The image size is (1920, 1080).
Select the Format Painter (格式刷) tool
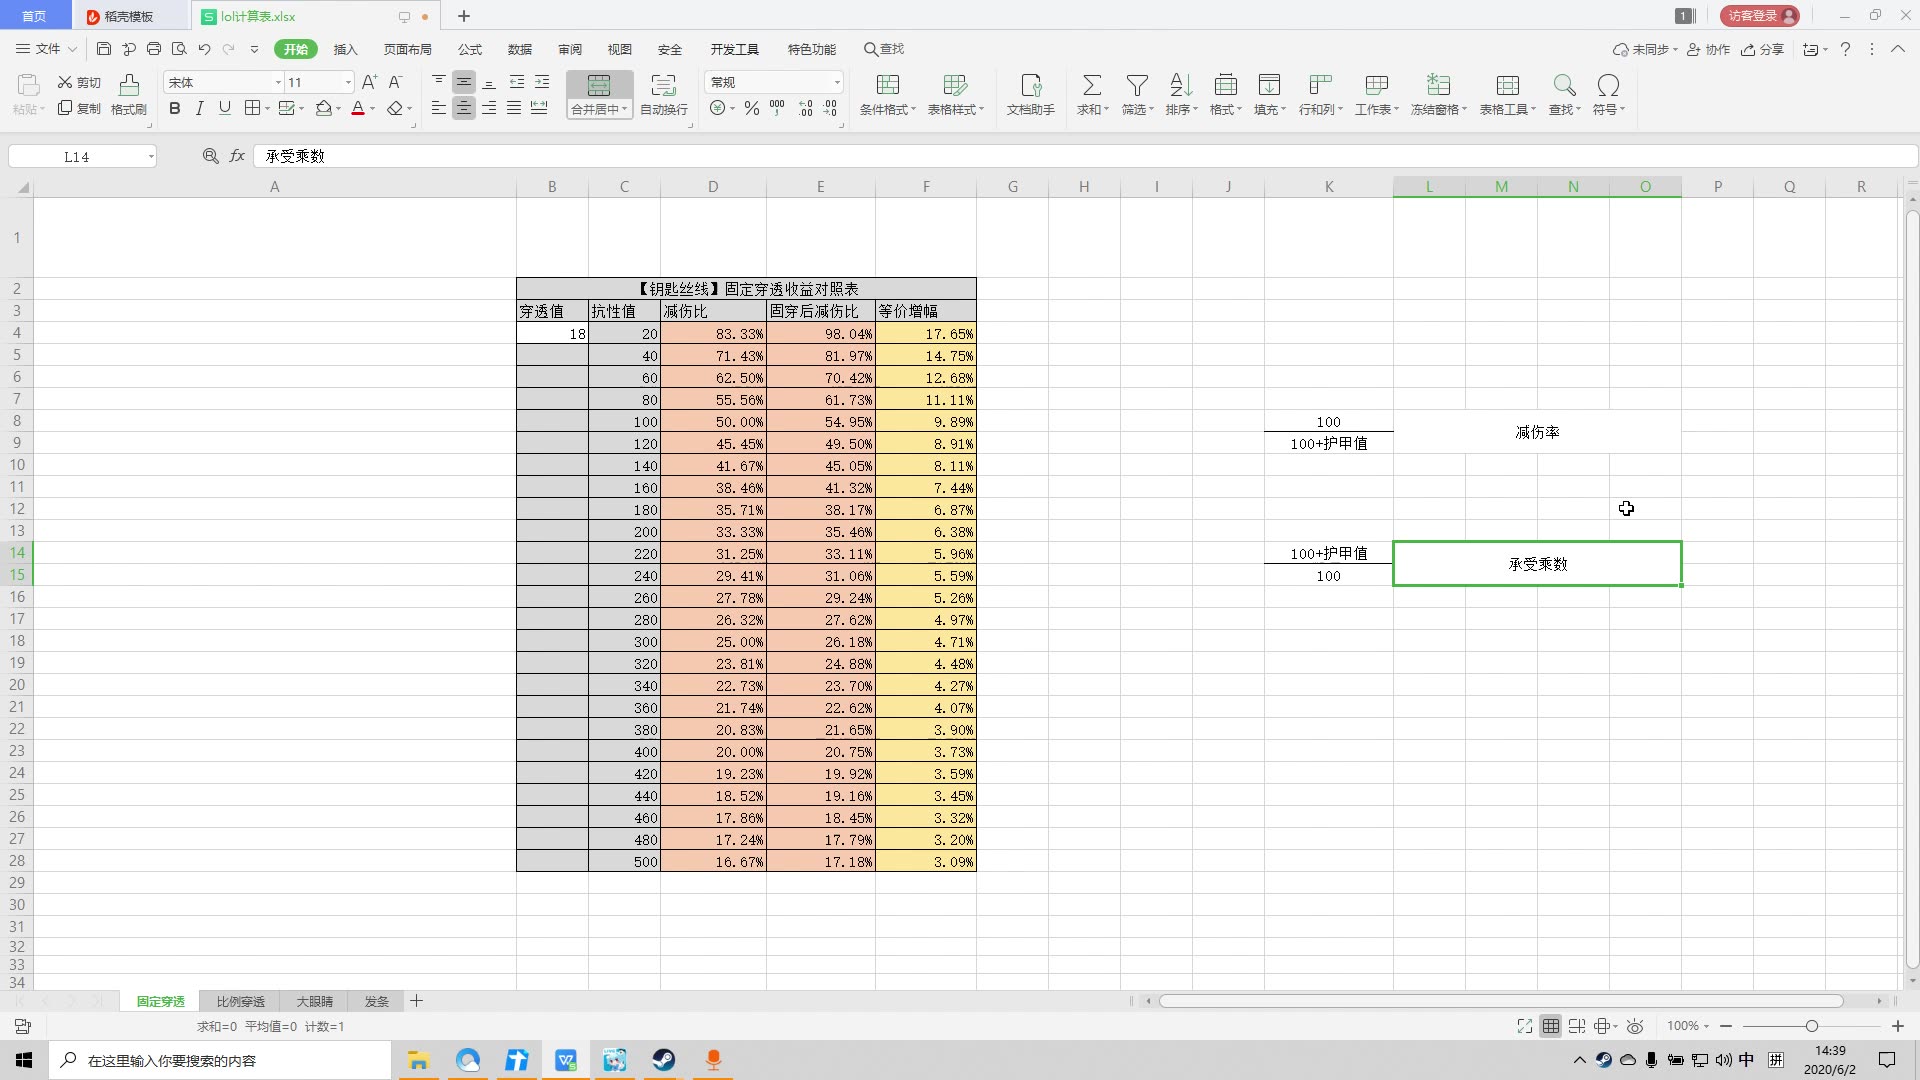tap(129, 95)
